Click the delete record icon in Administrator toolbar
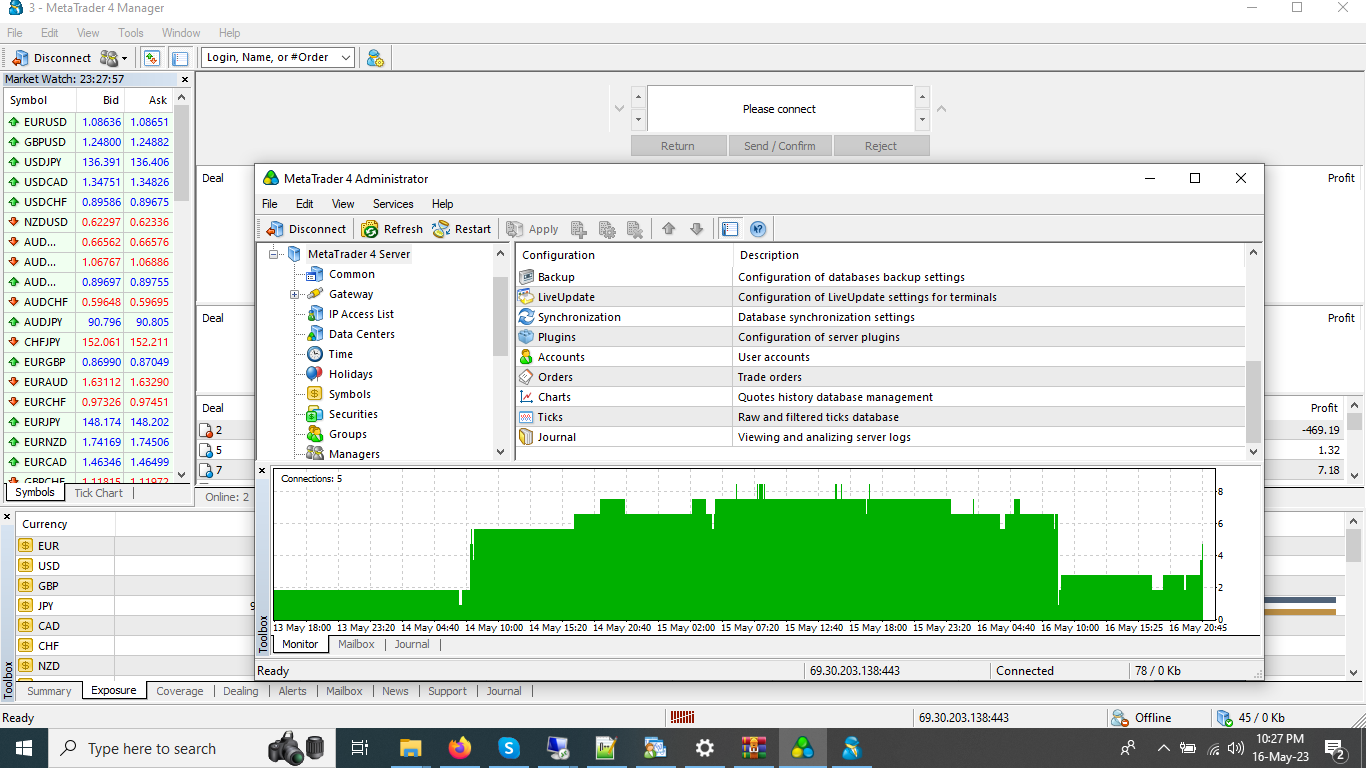The width and height of the screenshot is (1366, 768). pos(635,229)
